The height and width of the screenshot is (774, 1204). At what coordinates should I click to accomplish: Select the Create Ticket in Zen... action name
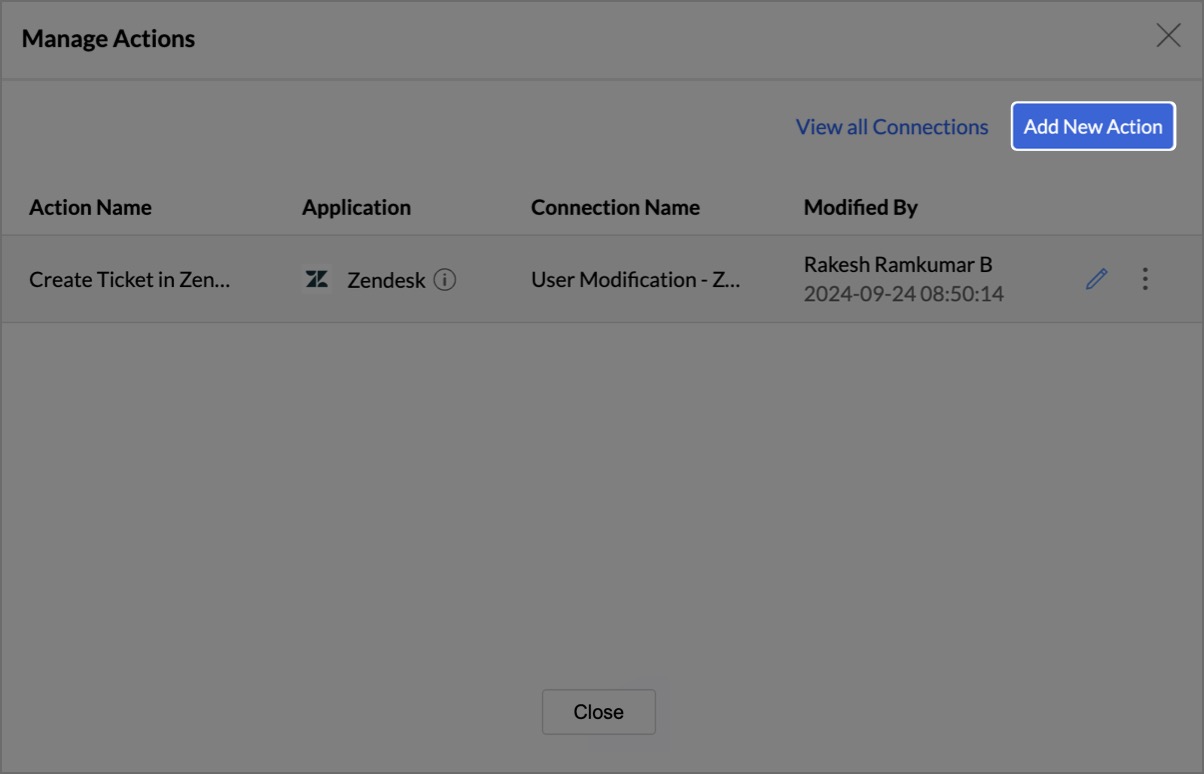[x=130, y=280]
